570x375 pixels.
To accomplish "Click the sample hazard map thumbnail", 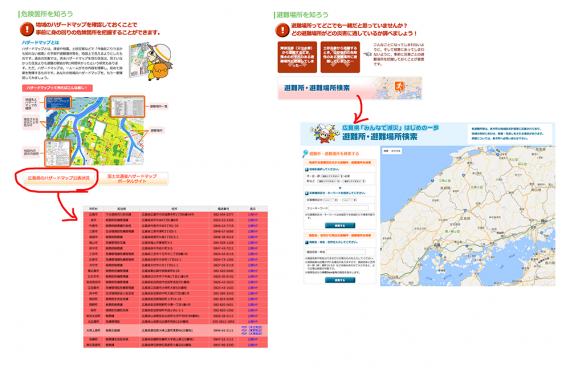I will [95, 131].
